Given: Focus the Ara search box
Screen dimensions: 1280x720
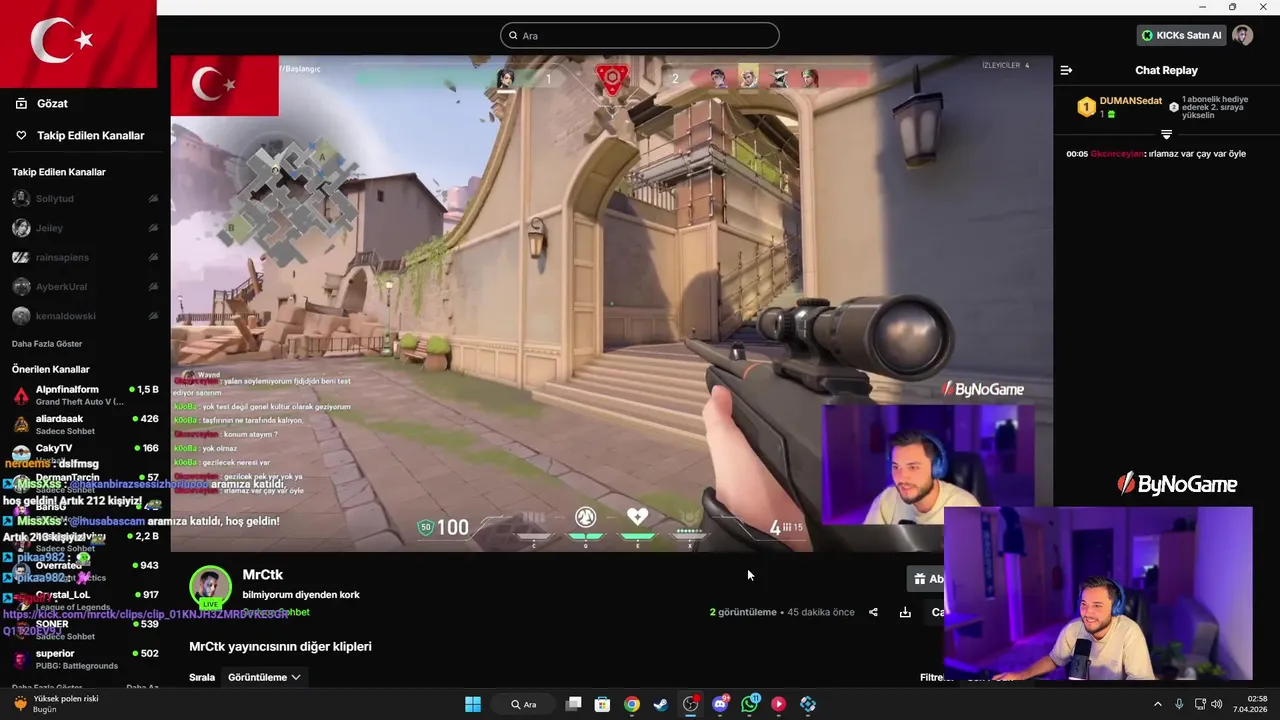Looking at the screenshot, I should click(x=640, y=35).
